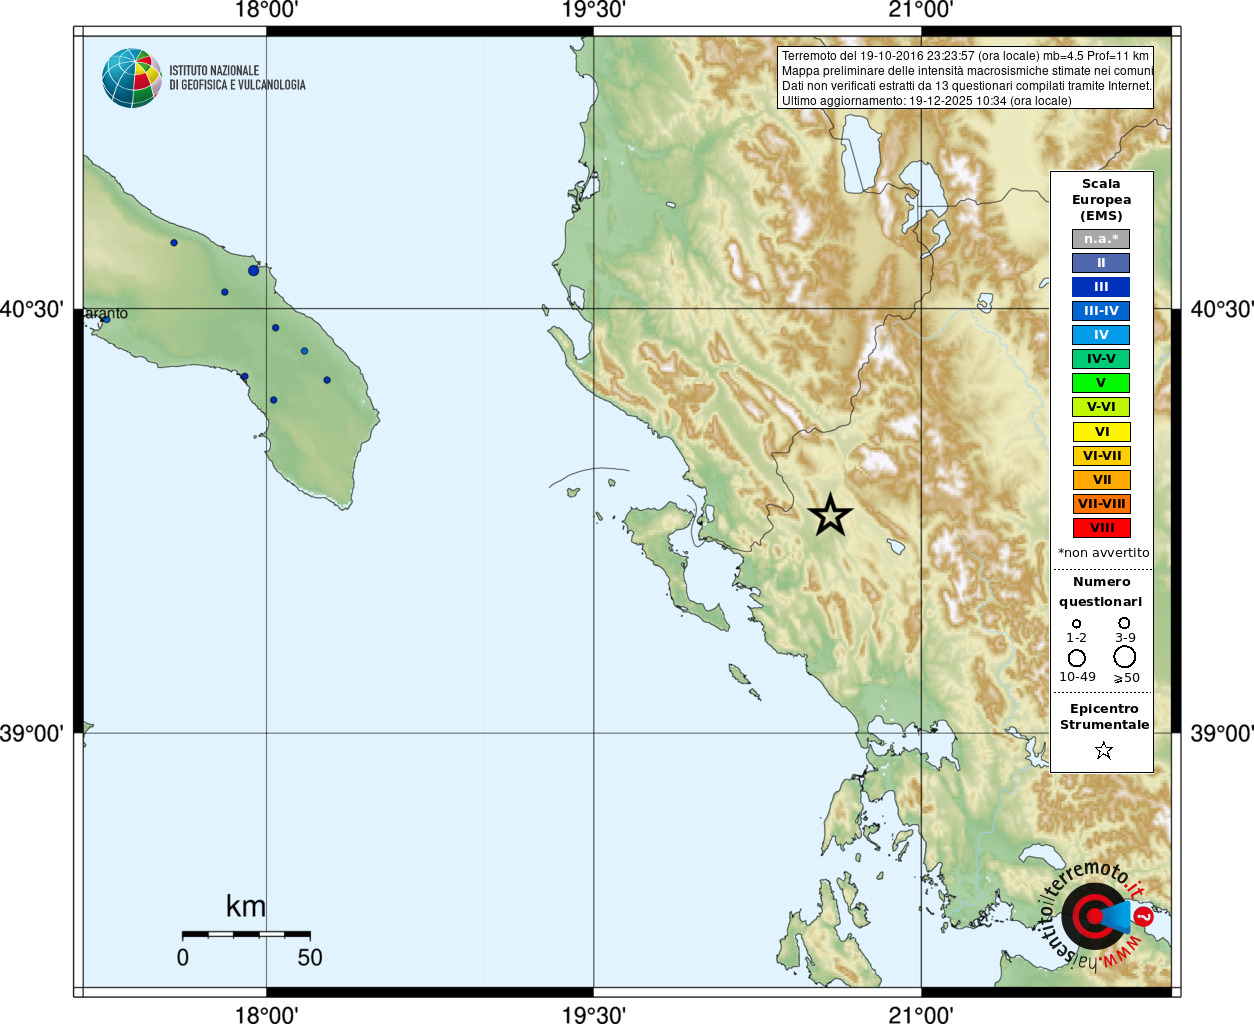Select the yellow VI intensity swatch
The height and width of the screenshot is (1024, 1254).
coord(1101,432)
